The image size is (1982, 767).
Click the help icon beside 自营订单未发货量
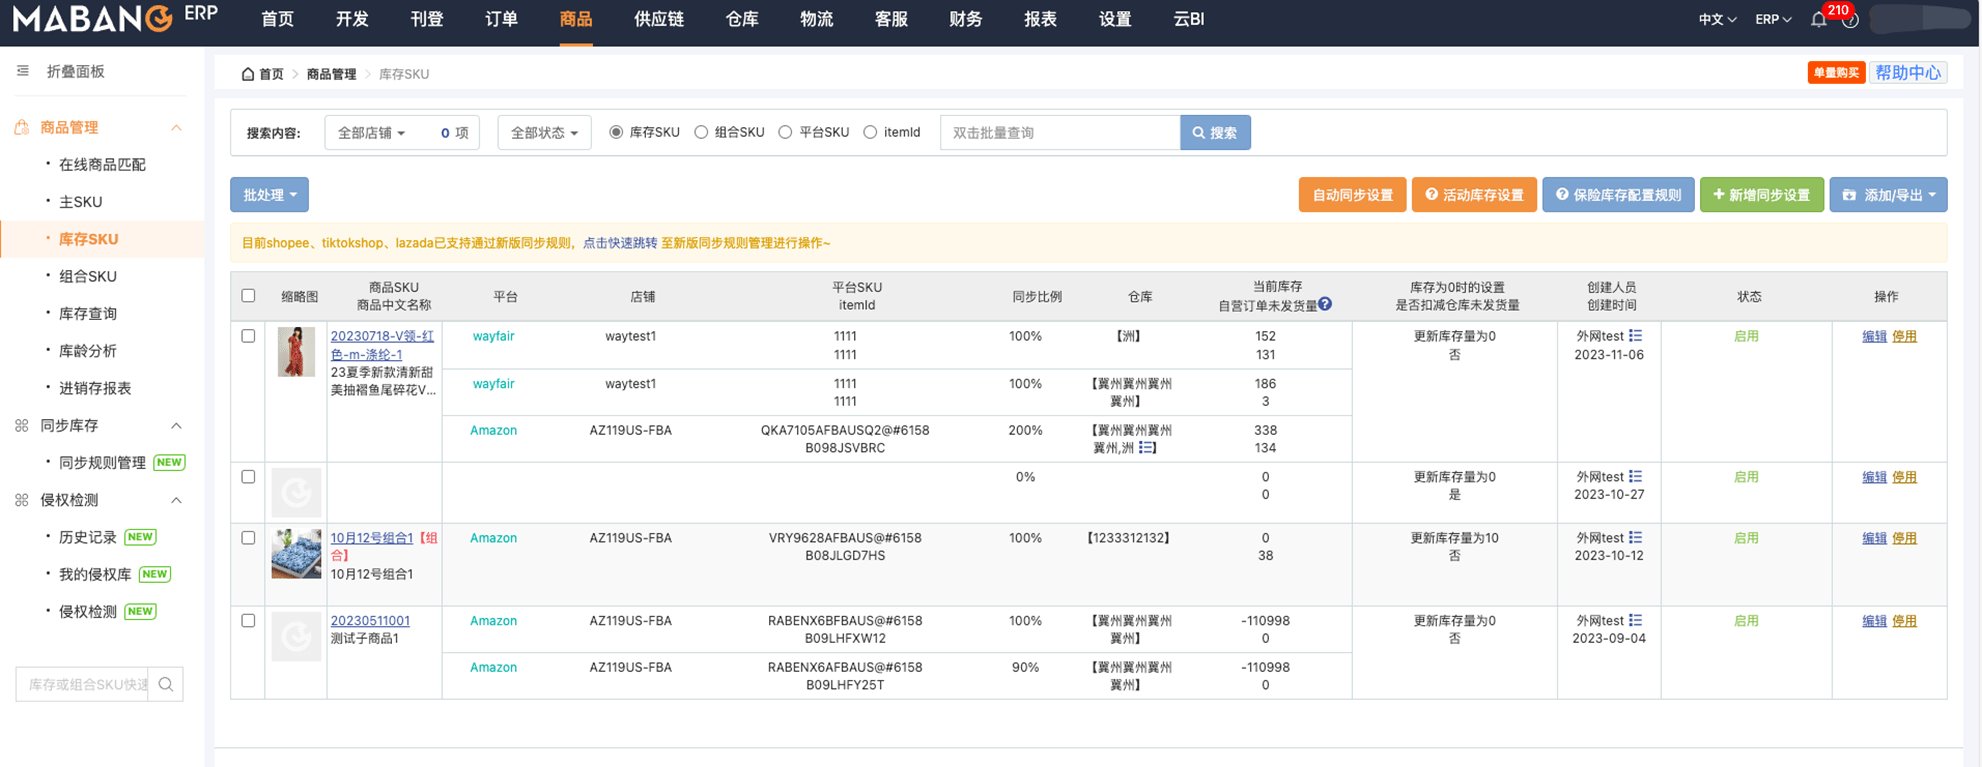(x=1325, y=304)
